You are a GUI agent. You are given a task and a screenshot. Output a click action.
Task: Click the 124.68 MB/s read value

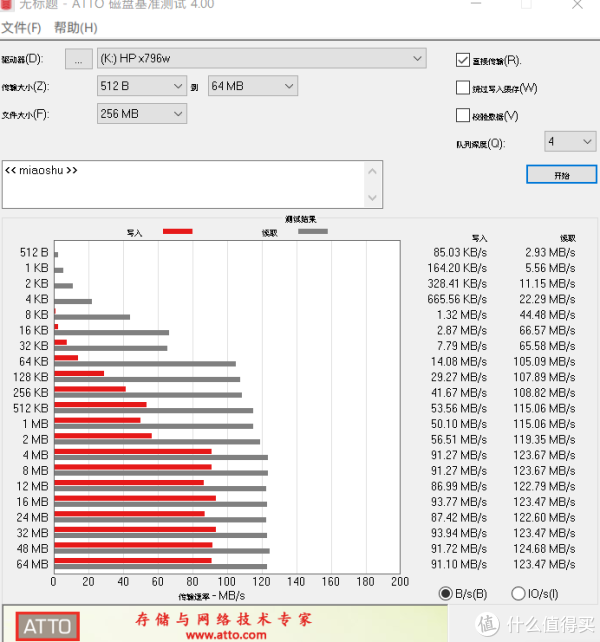coord(544,549)
